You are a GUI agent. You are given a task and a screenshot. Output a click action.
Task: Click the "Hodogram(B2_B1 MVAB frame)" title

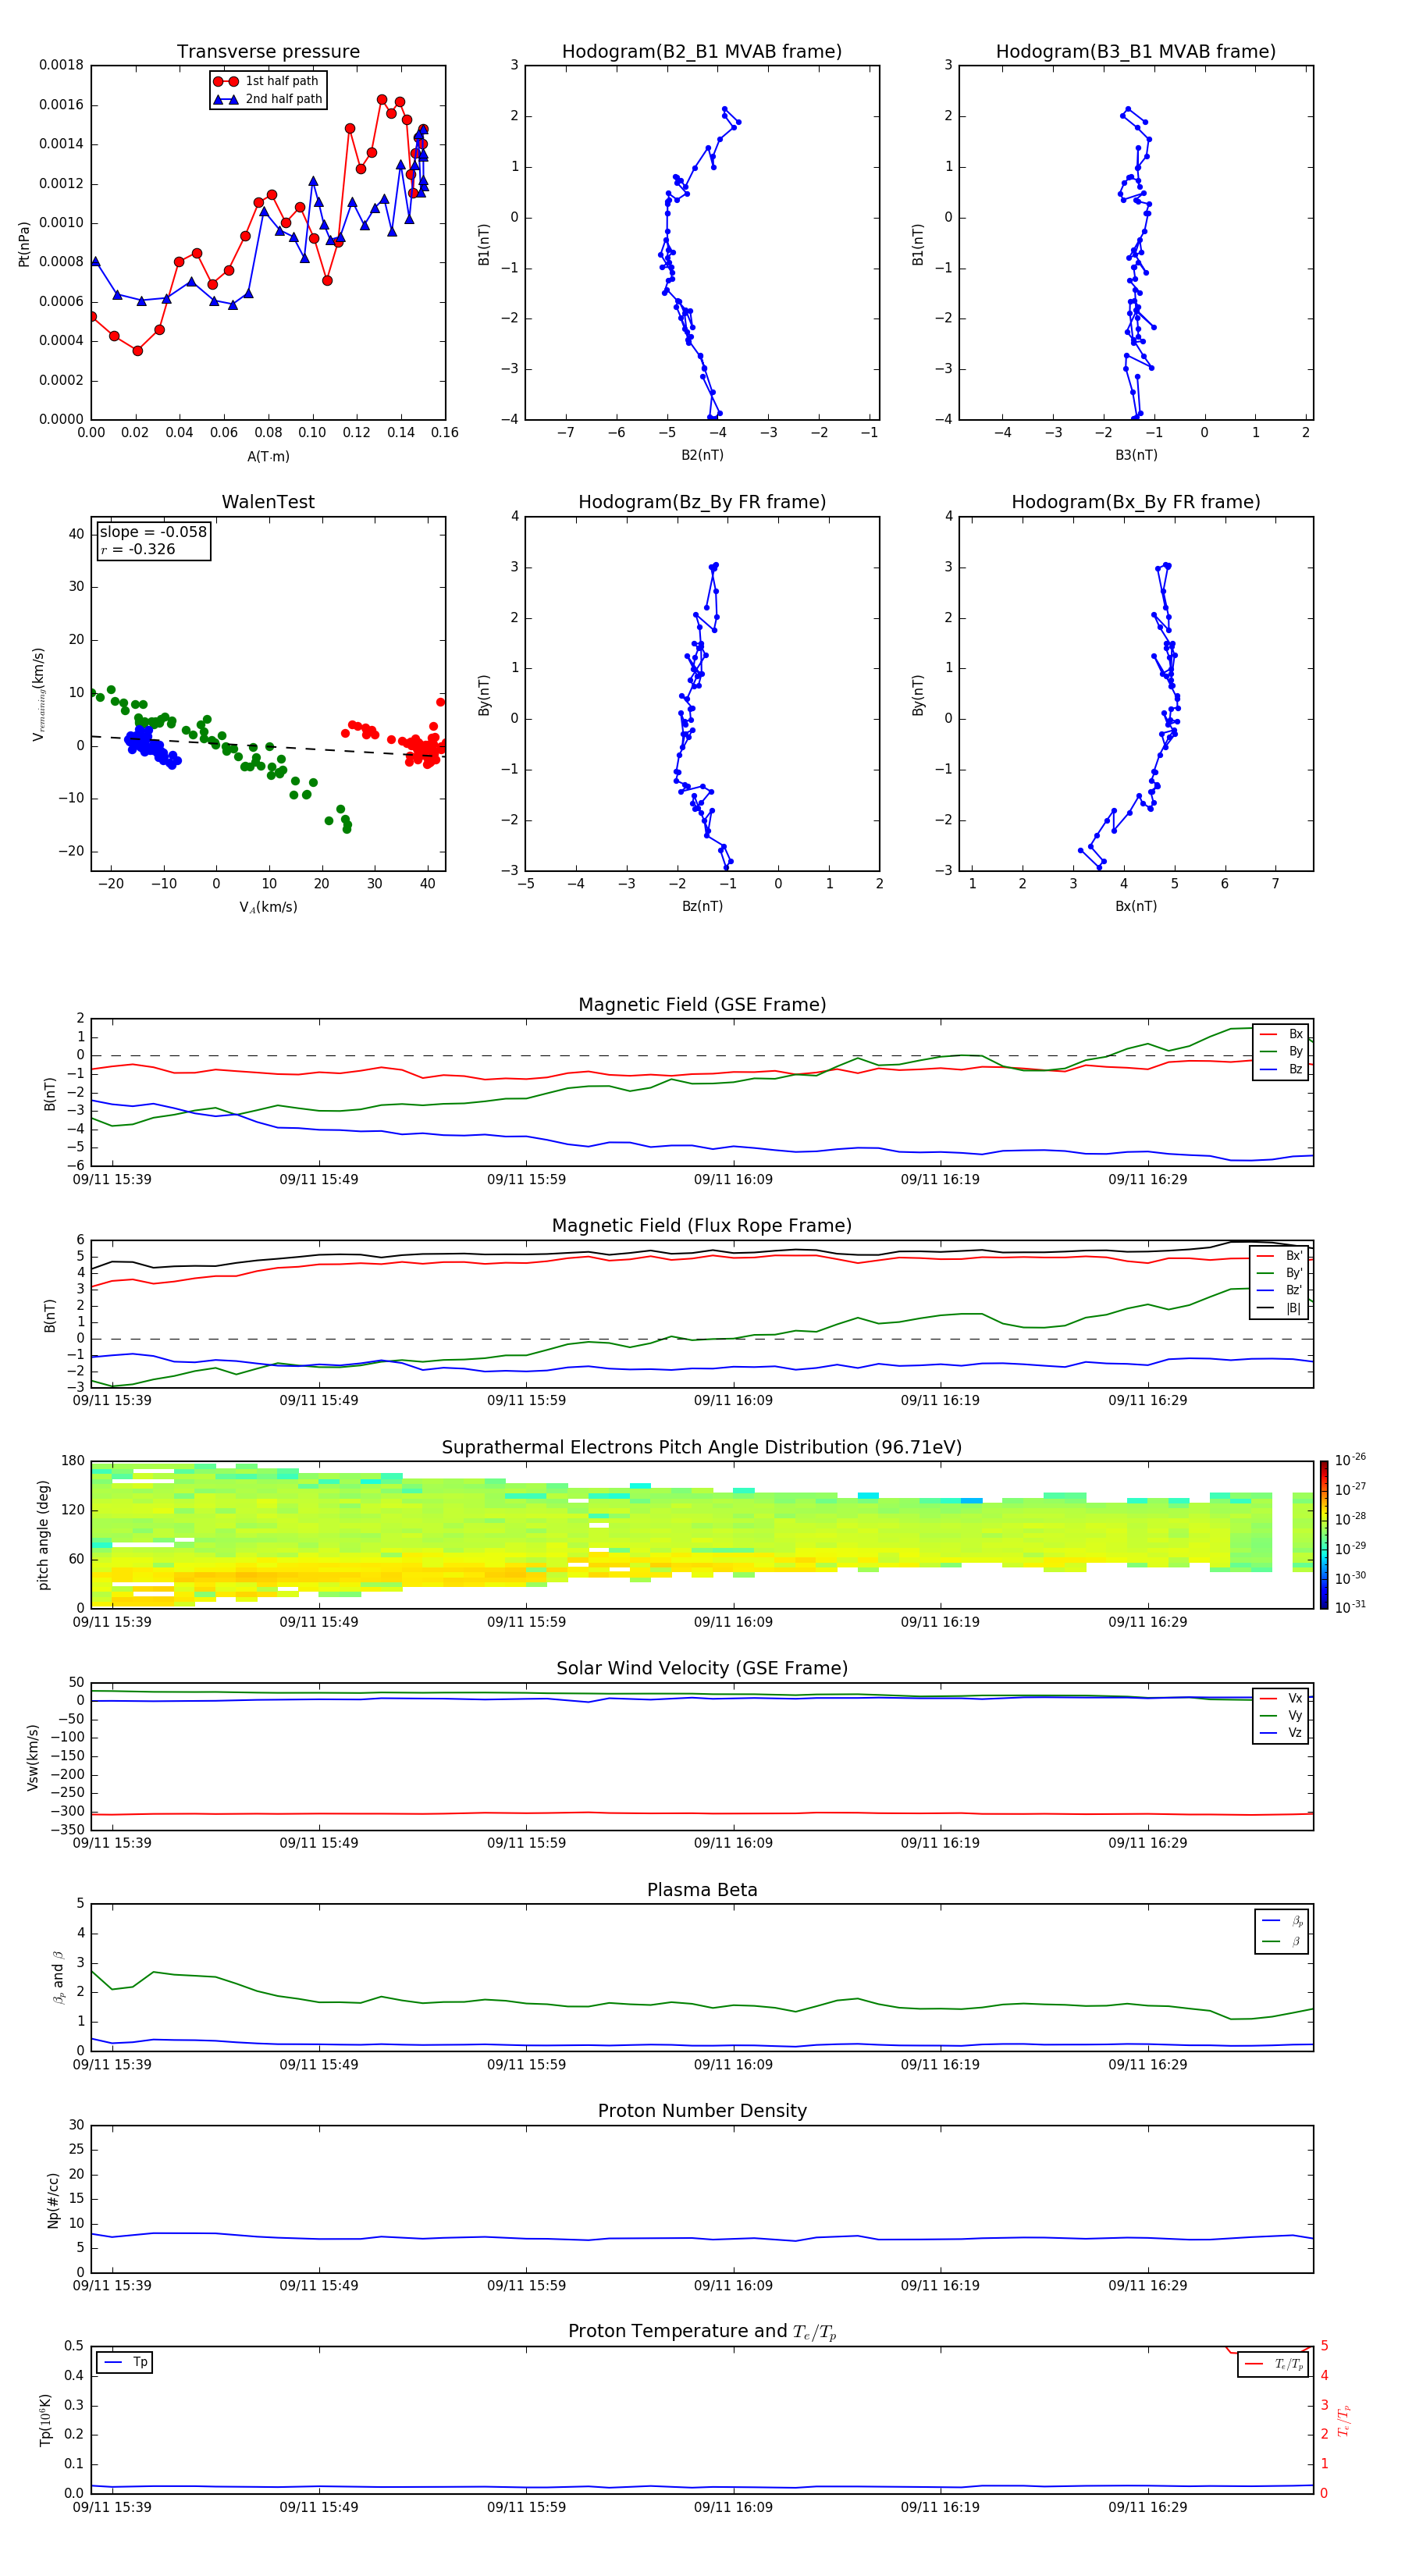point(702,52)
